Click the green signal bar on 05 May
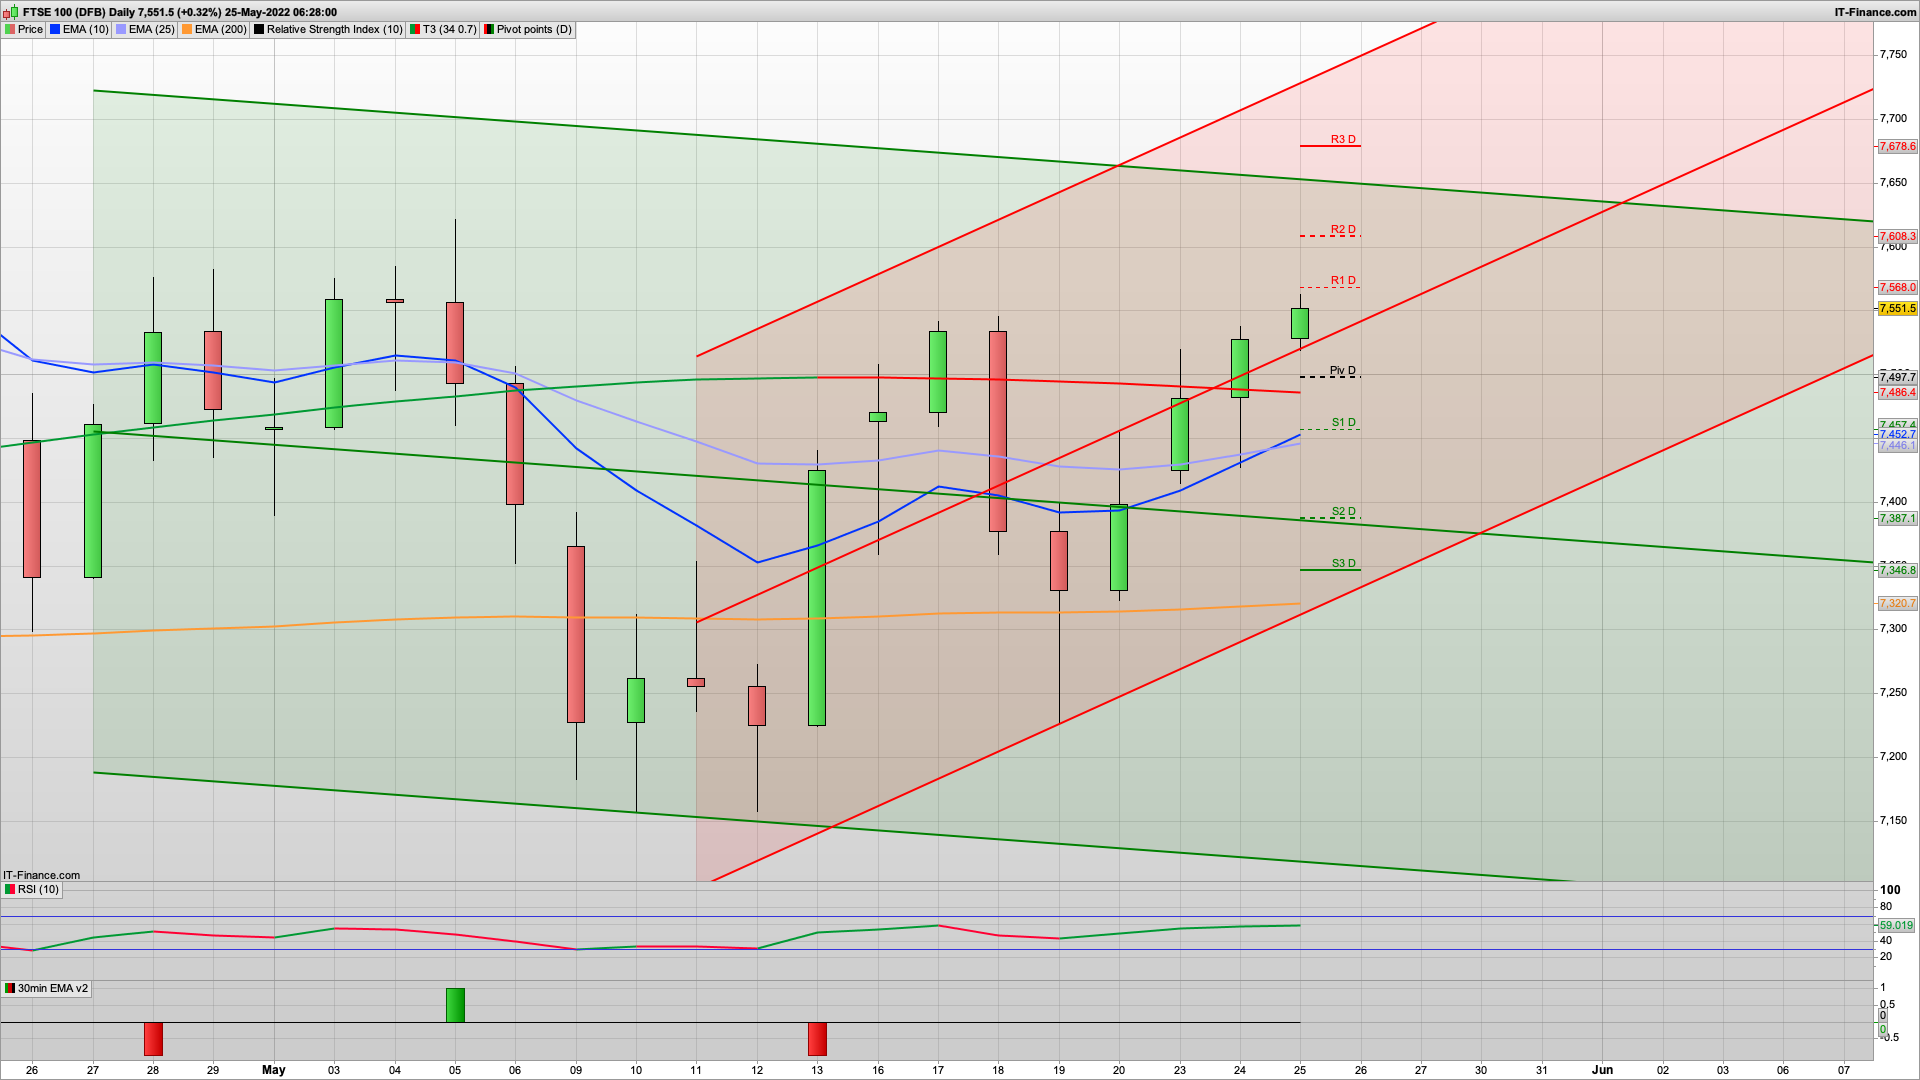Image resolution: width=1920 pixels, height=1080 pixels. [455, 1005]
